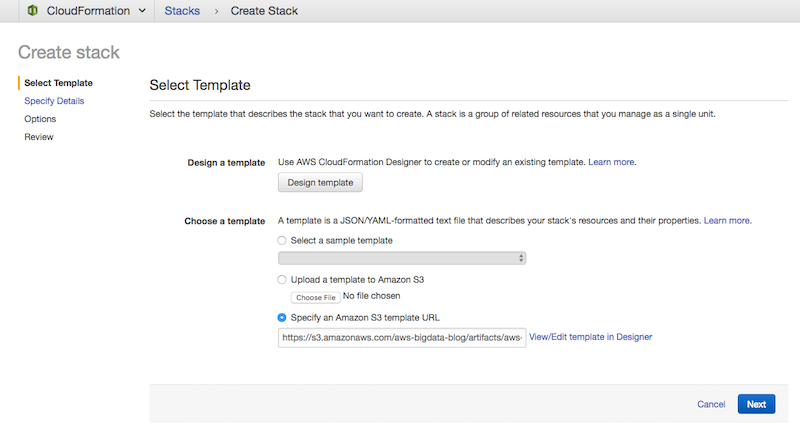Cancel the stack creation
800x430 pixels.
pyautogui.click(x=711, y=404)
